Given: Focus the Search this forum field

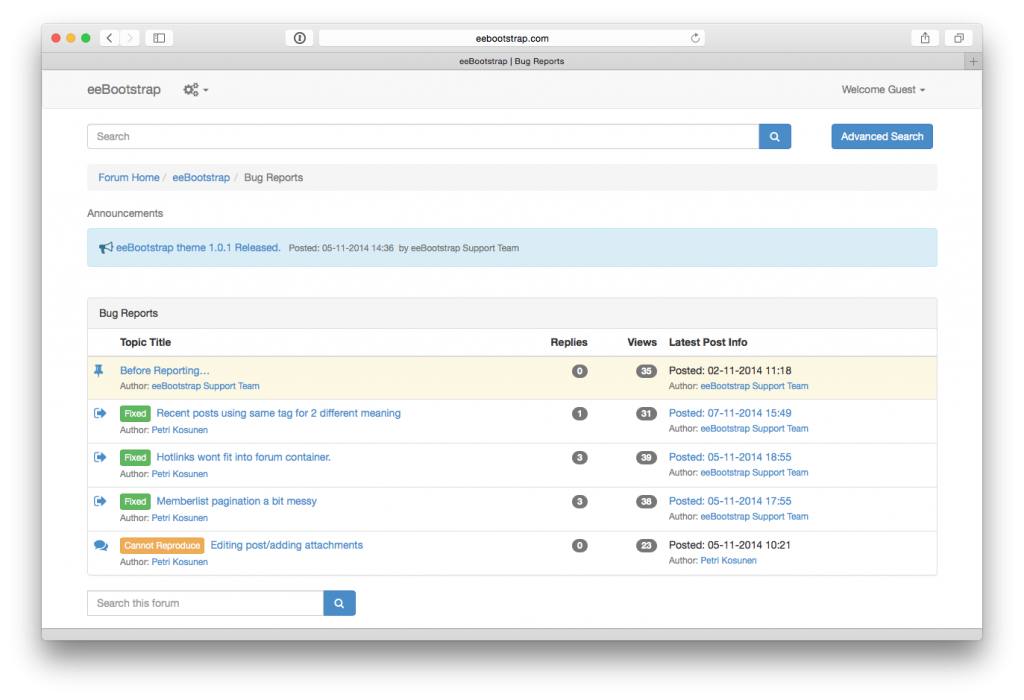Looking at the screenshot, I should click(x=205, y=603).
